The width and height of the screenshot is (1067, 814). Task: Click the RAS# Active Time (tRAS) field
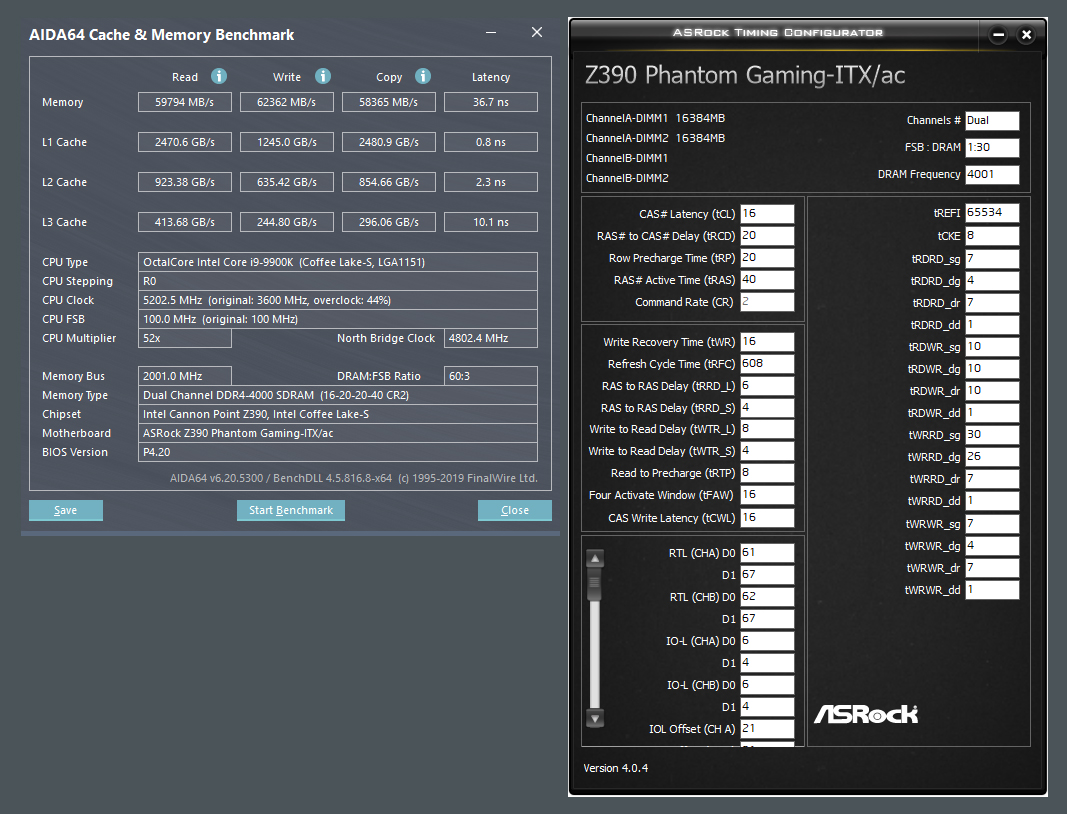pyautogui.click(x=767, y=280)
